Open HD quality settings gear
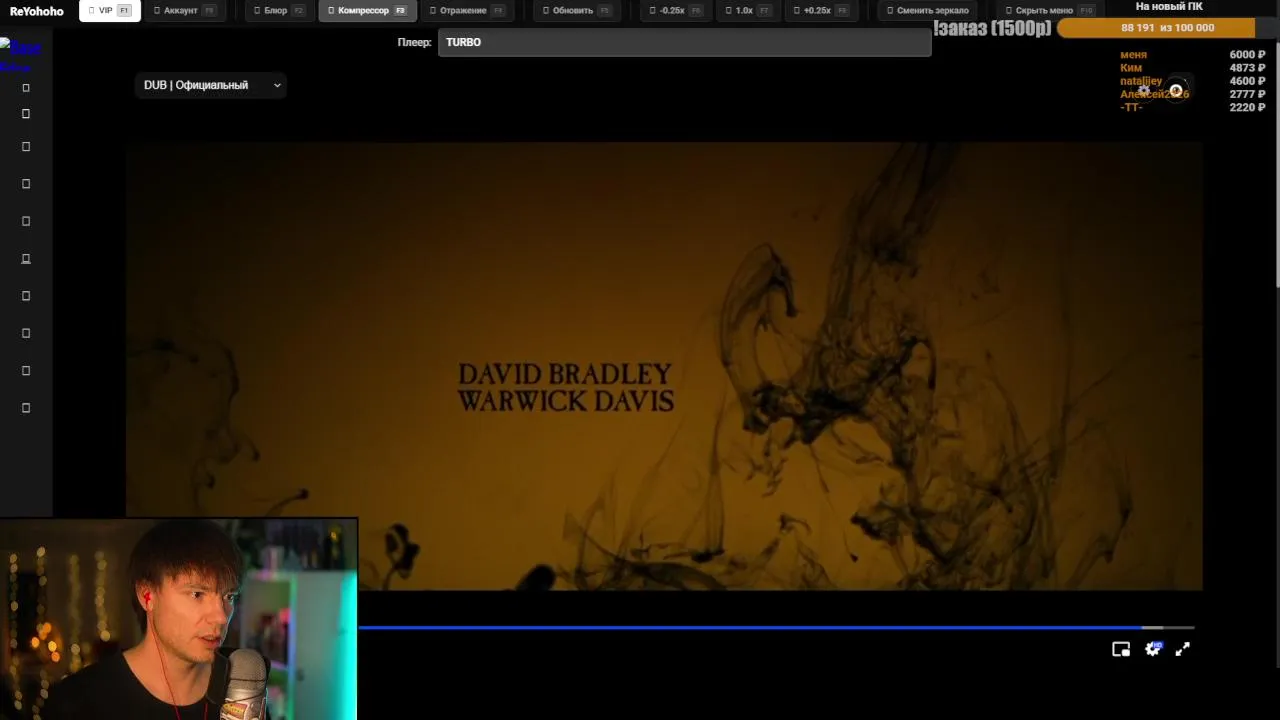Viewport: 1280px width, 720px height. click(1153, 649)
